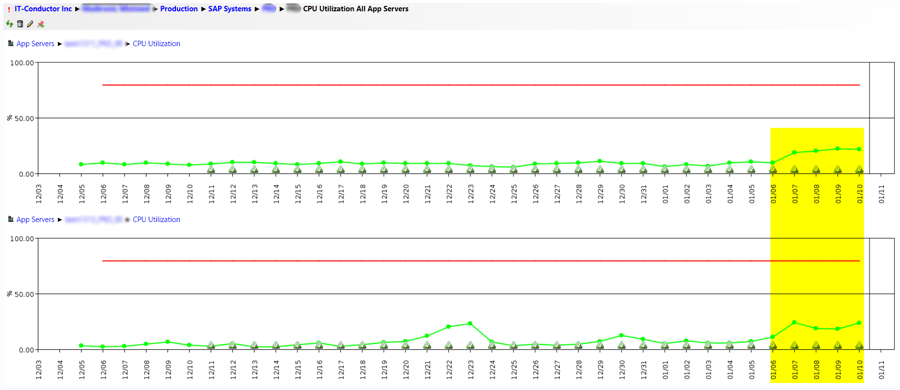Click the 12/11 baseline marker icon in top chart
Screen dimensions: 900x390
pyautogui.click(x=211, y=170)
